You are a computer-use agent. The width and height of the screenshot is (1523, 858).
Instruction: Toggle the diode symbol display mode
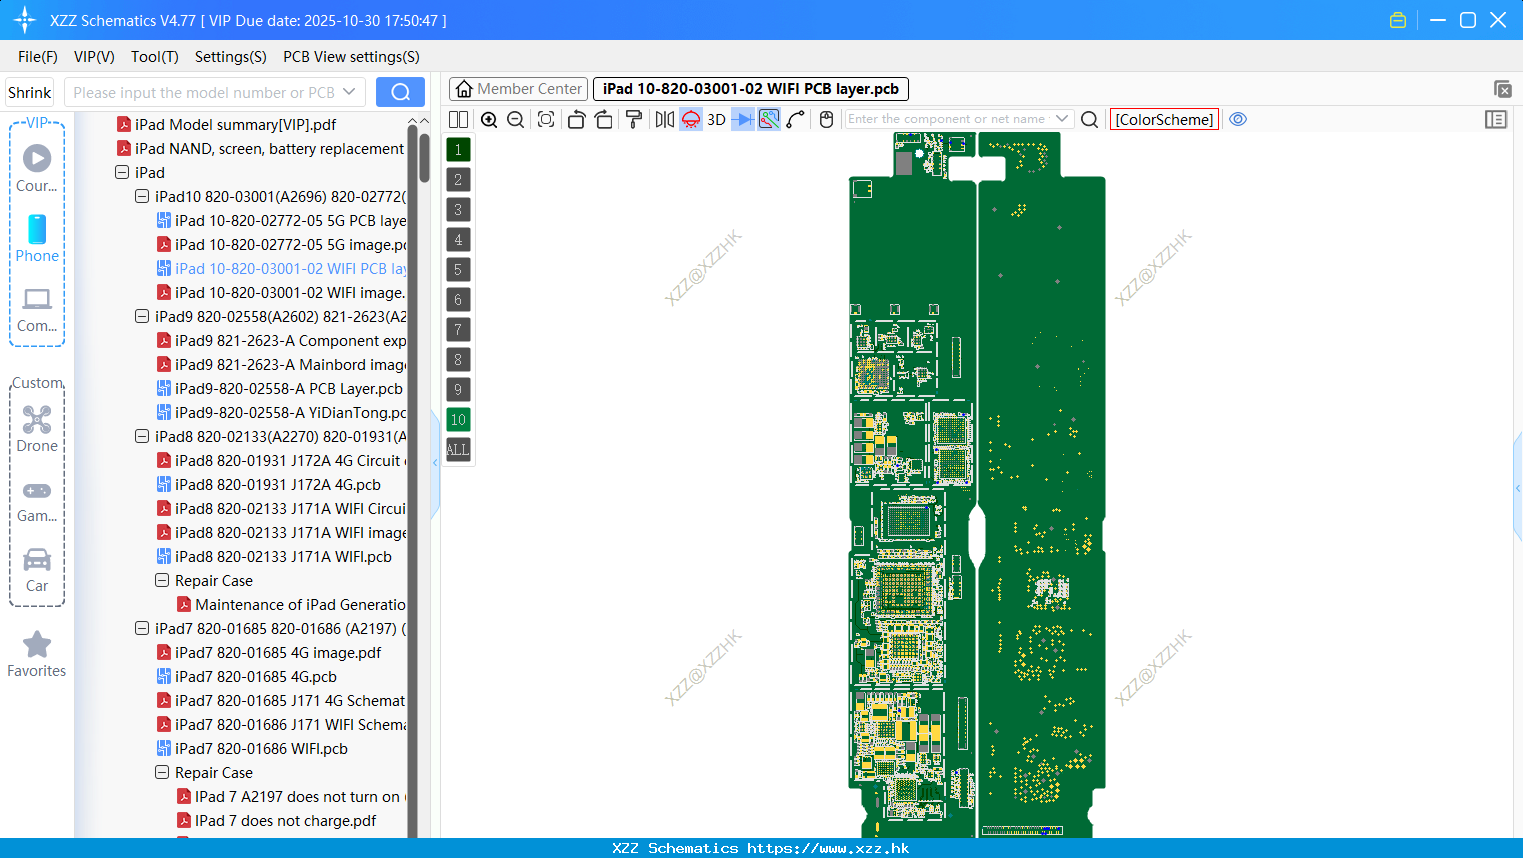coord(742,119)
